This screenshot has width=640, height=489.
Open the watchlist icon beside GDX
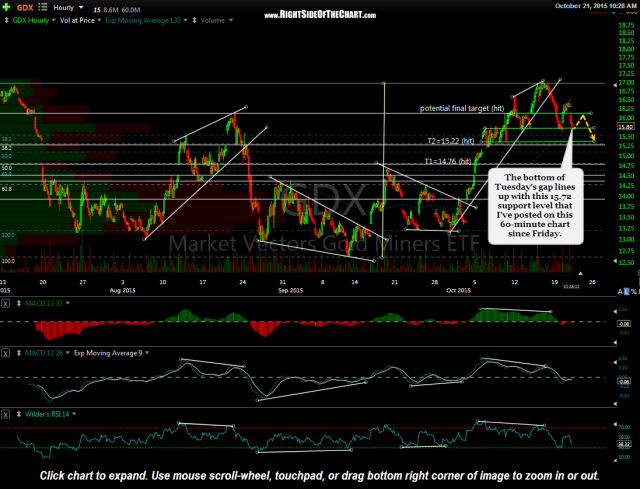[42, 7]
